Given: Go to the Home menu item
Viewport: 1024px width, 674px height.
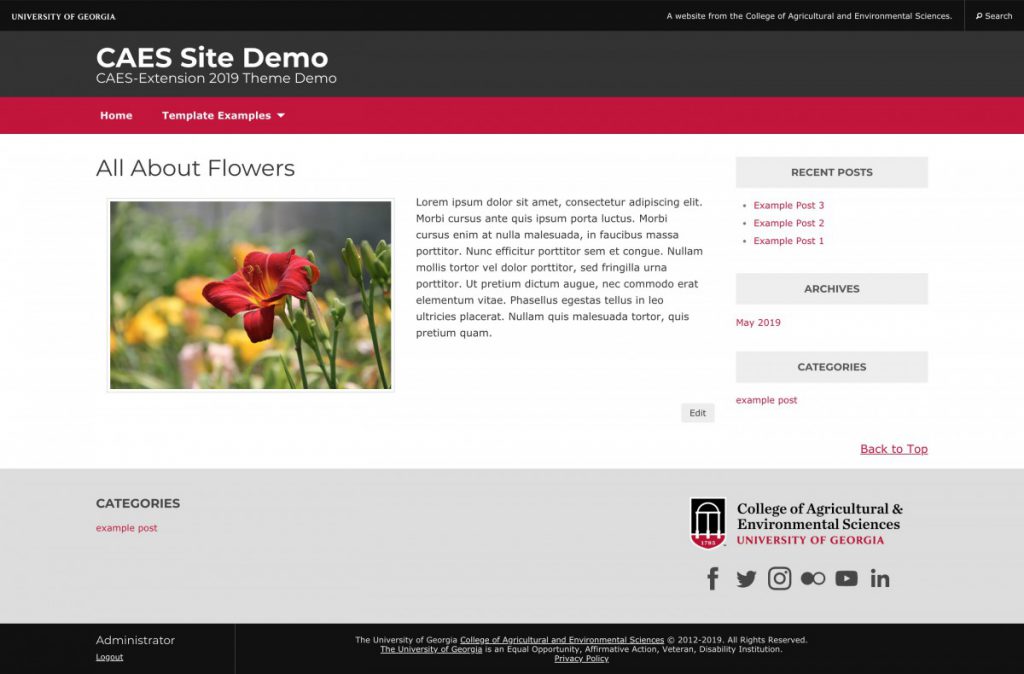Looking at the screenshot, I should click(116, 116).
